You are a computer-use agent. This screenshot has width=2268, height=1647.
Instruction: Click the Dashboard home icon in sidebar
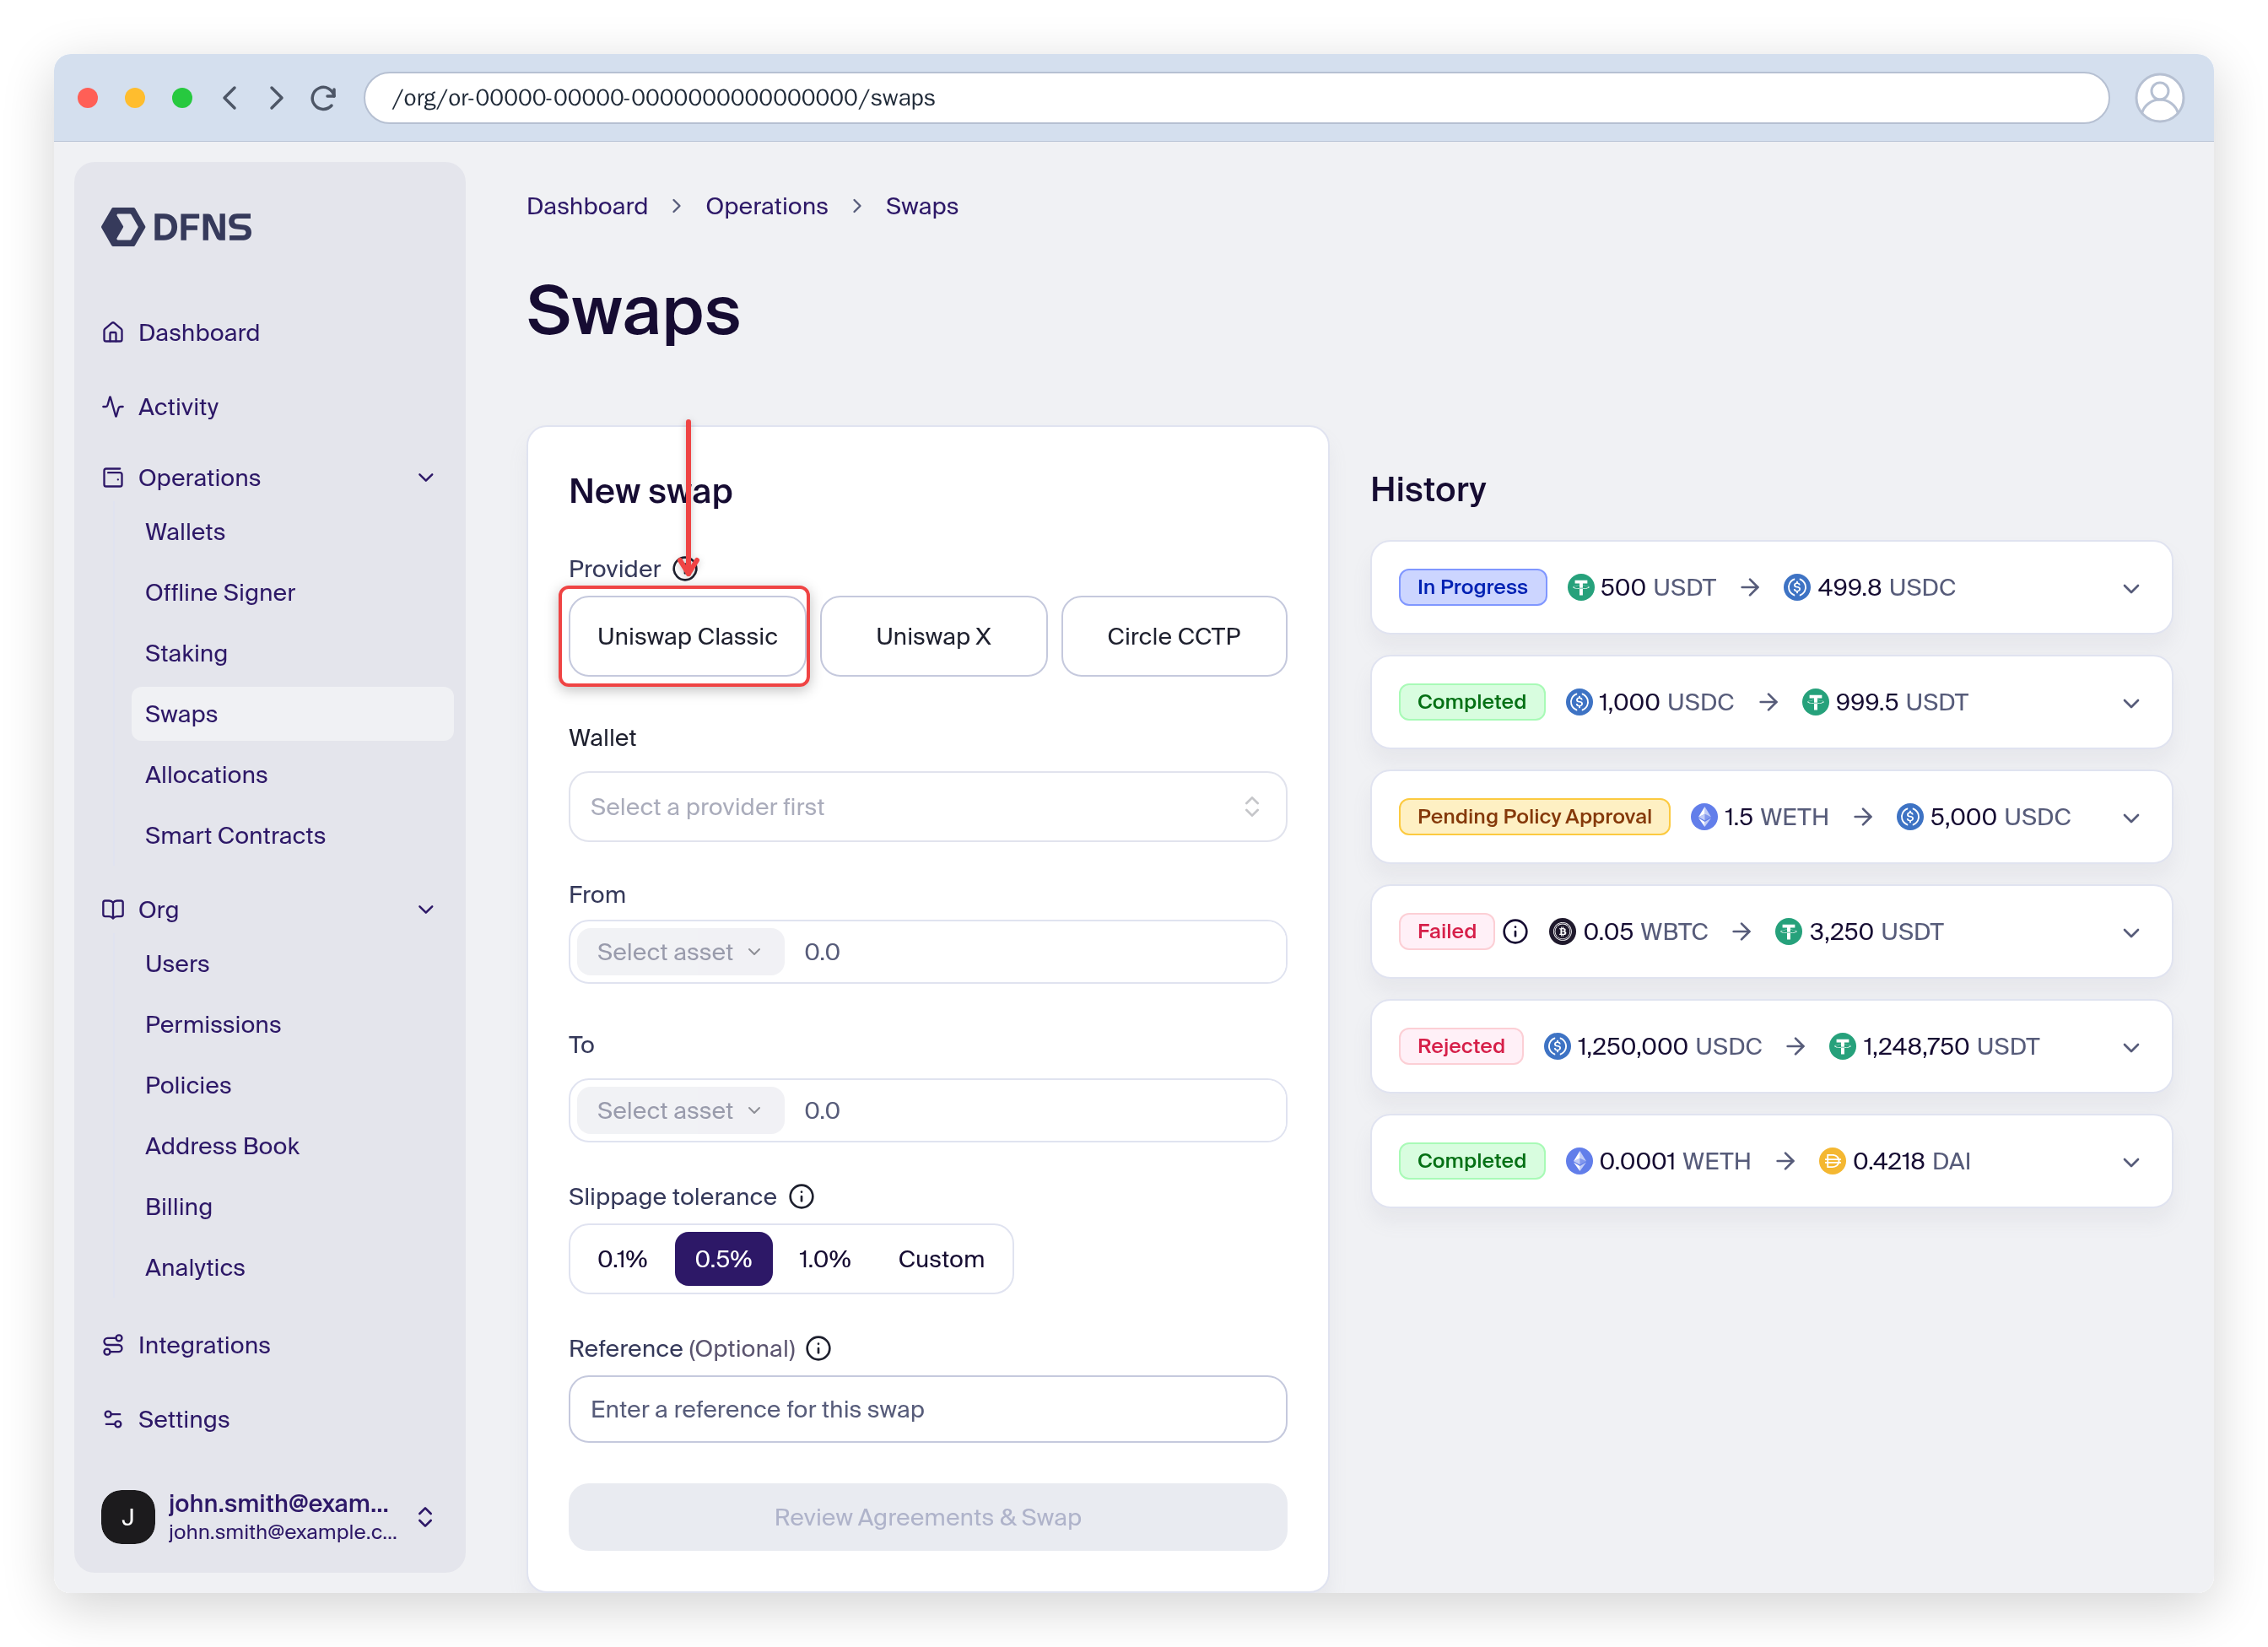pos(113,332)
